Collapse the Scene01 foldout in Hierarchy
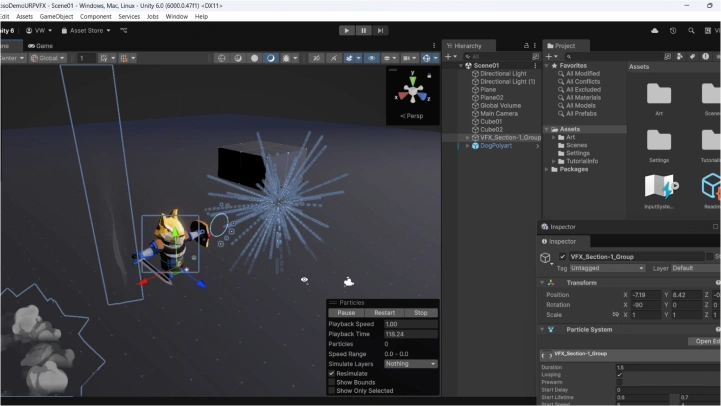This screenshot has width=721, height=406. point(461,65)
